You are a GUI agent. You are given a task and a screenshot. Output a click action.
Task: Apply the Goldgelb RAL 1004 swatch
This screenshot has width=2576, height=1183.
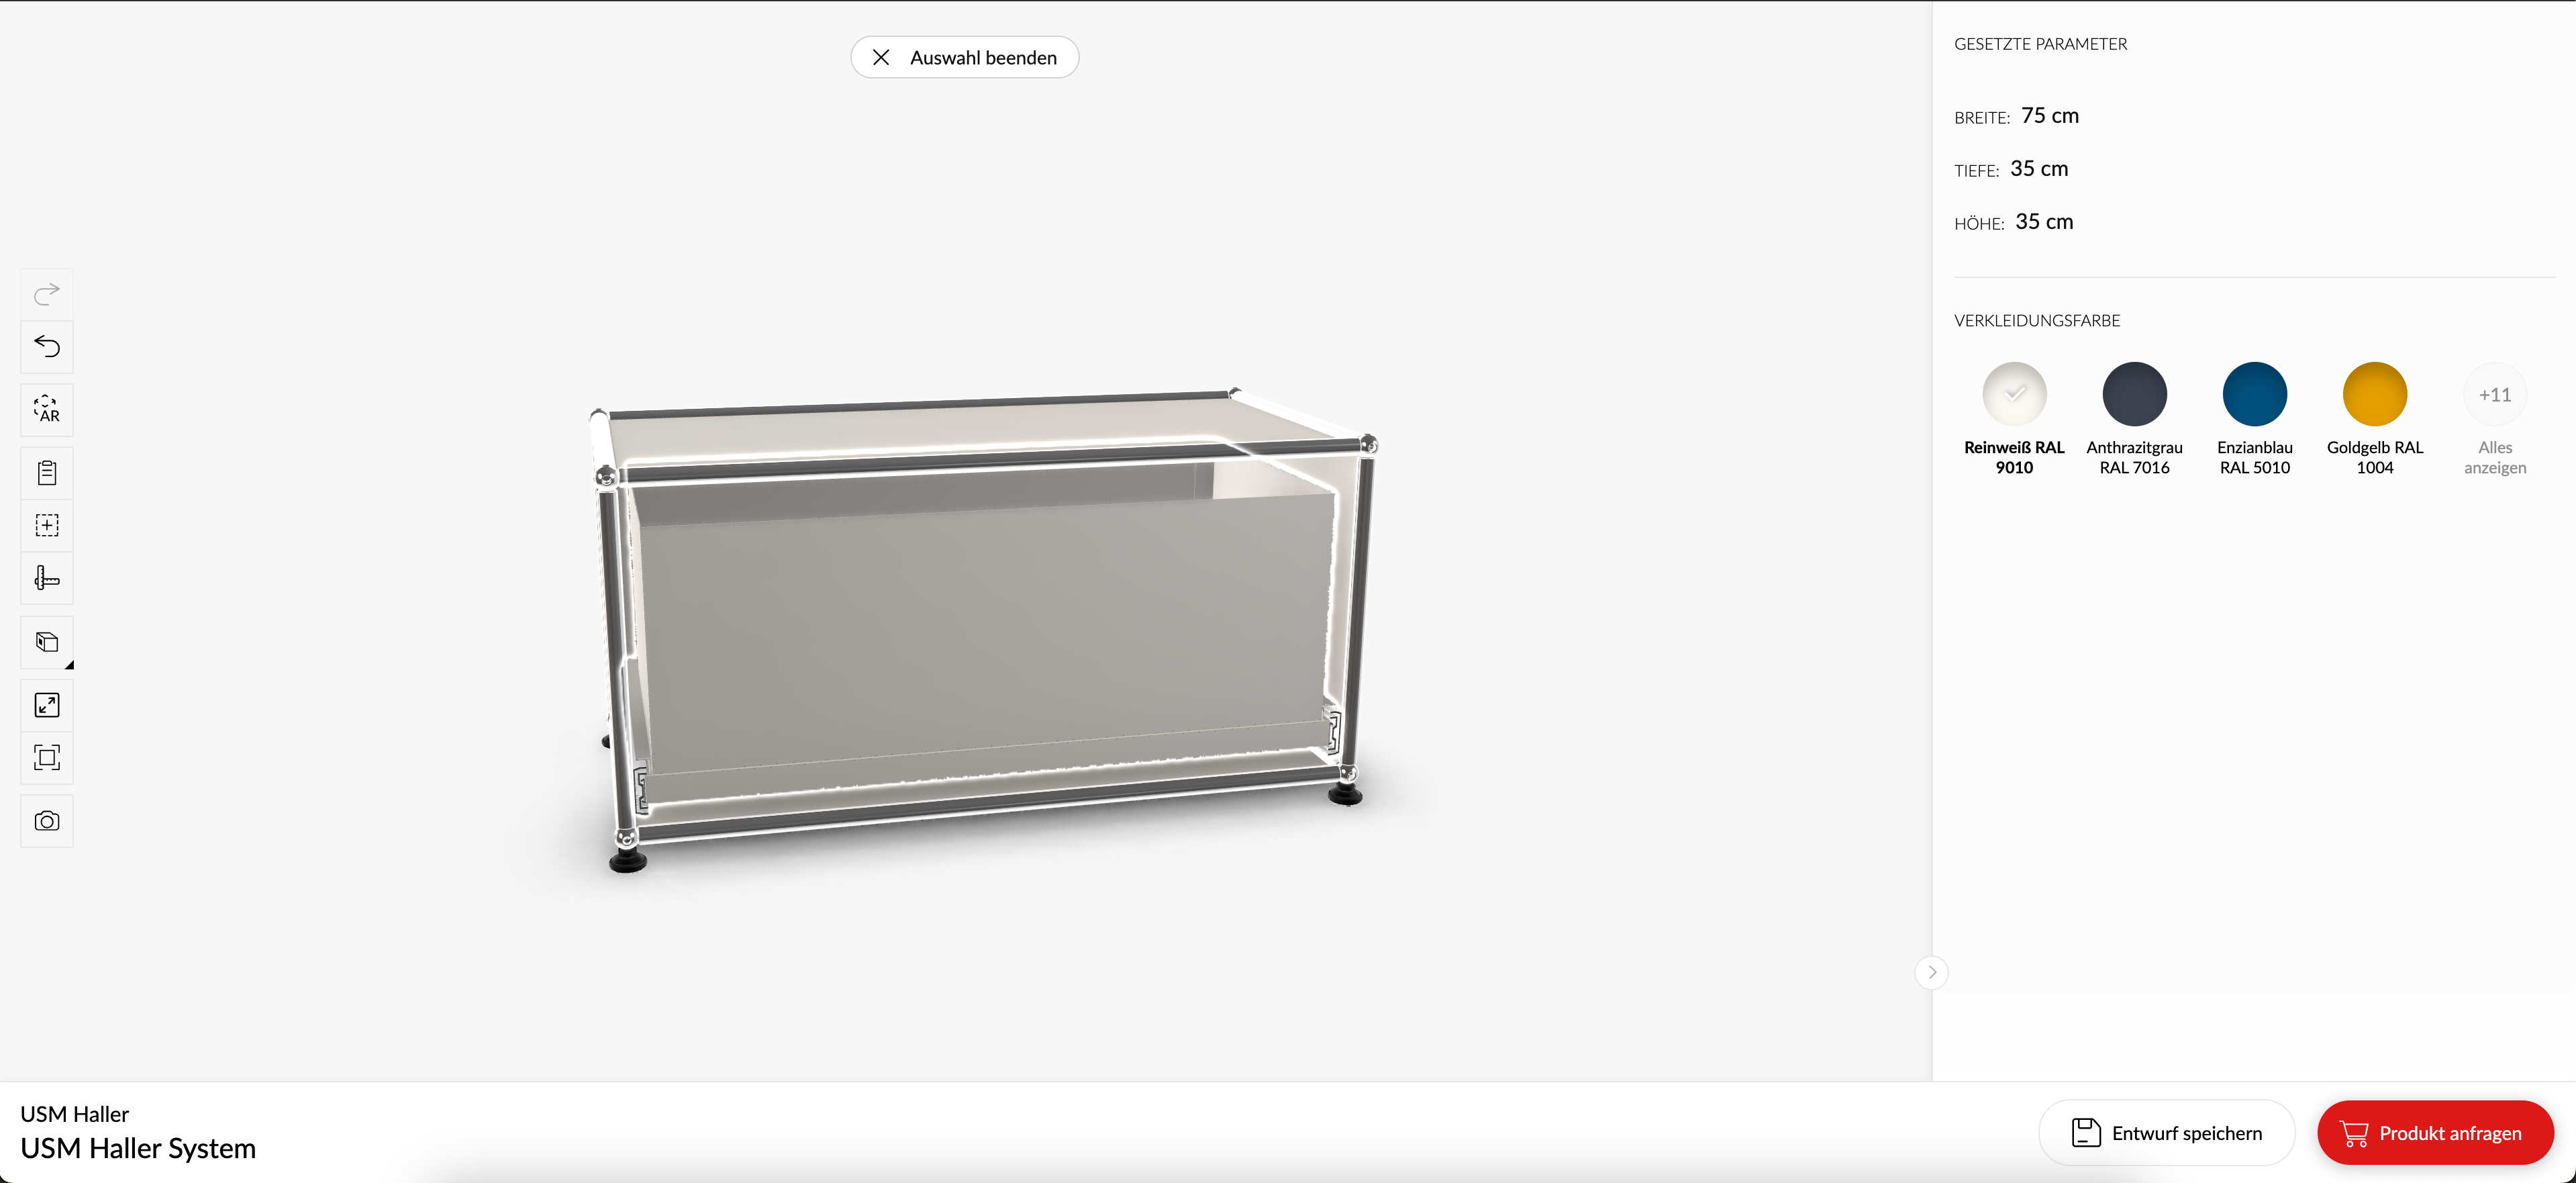tap(2374, 395)
